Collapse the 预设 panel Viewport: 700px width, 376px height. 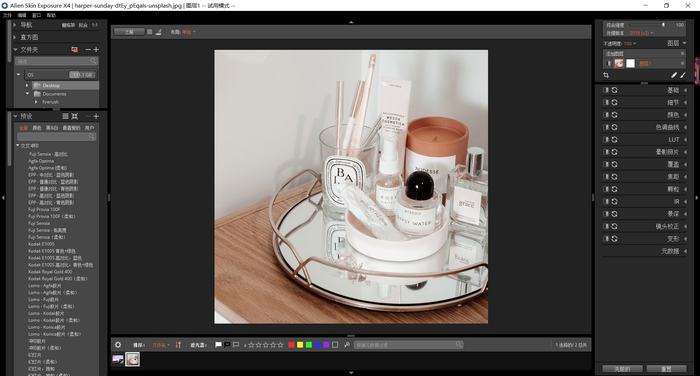tap(15, 116)
